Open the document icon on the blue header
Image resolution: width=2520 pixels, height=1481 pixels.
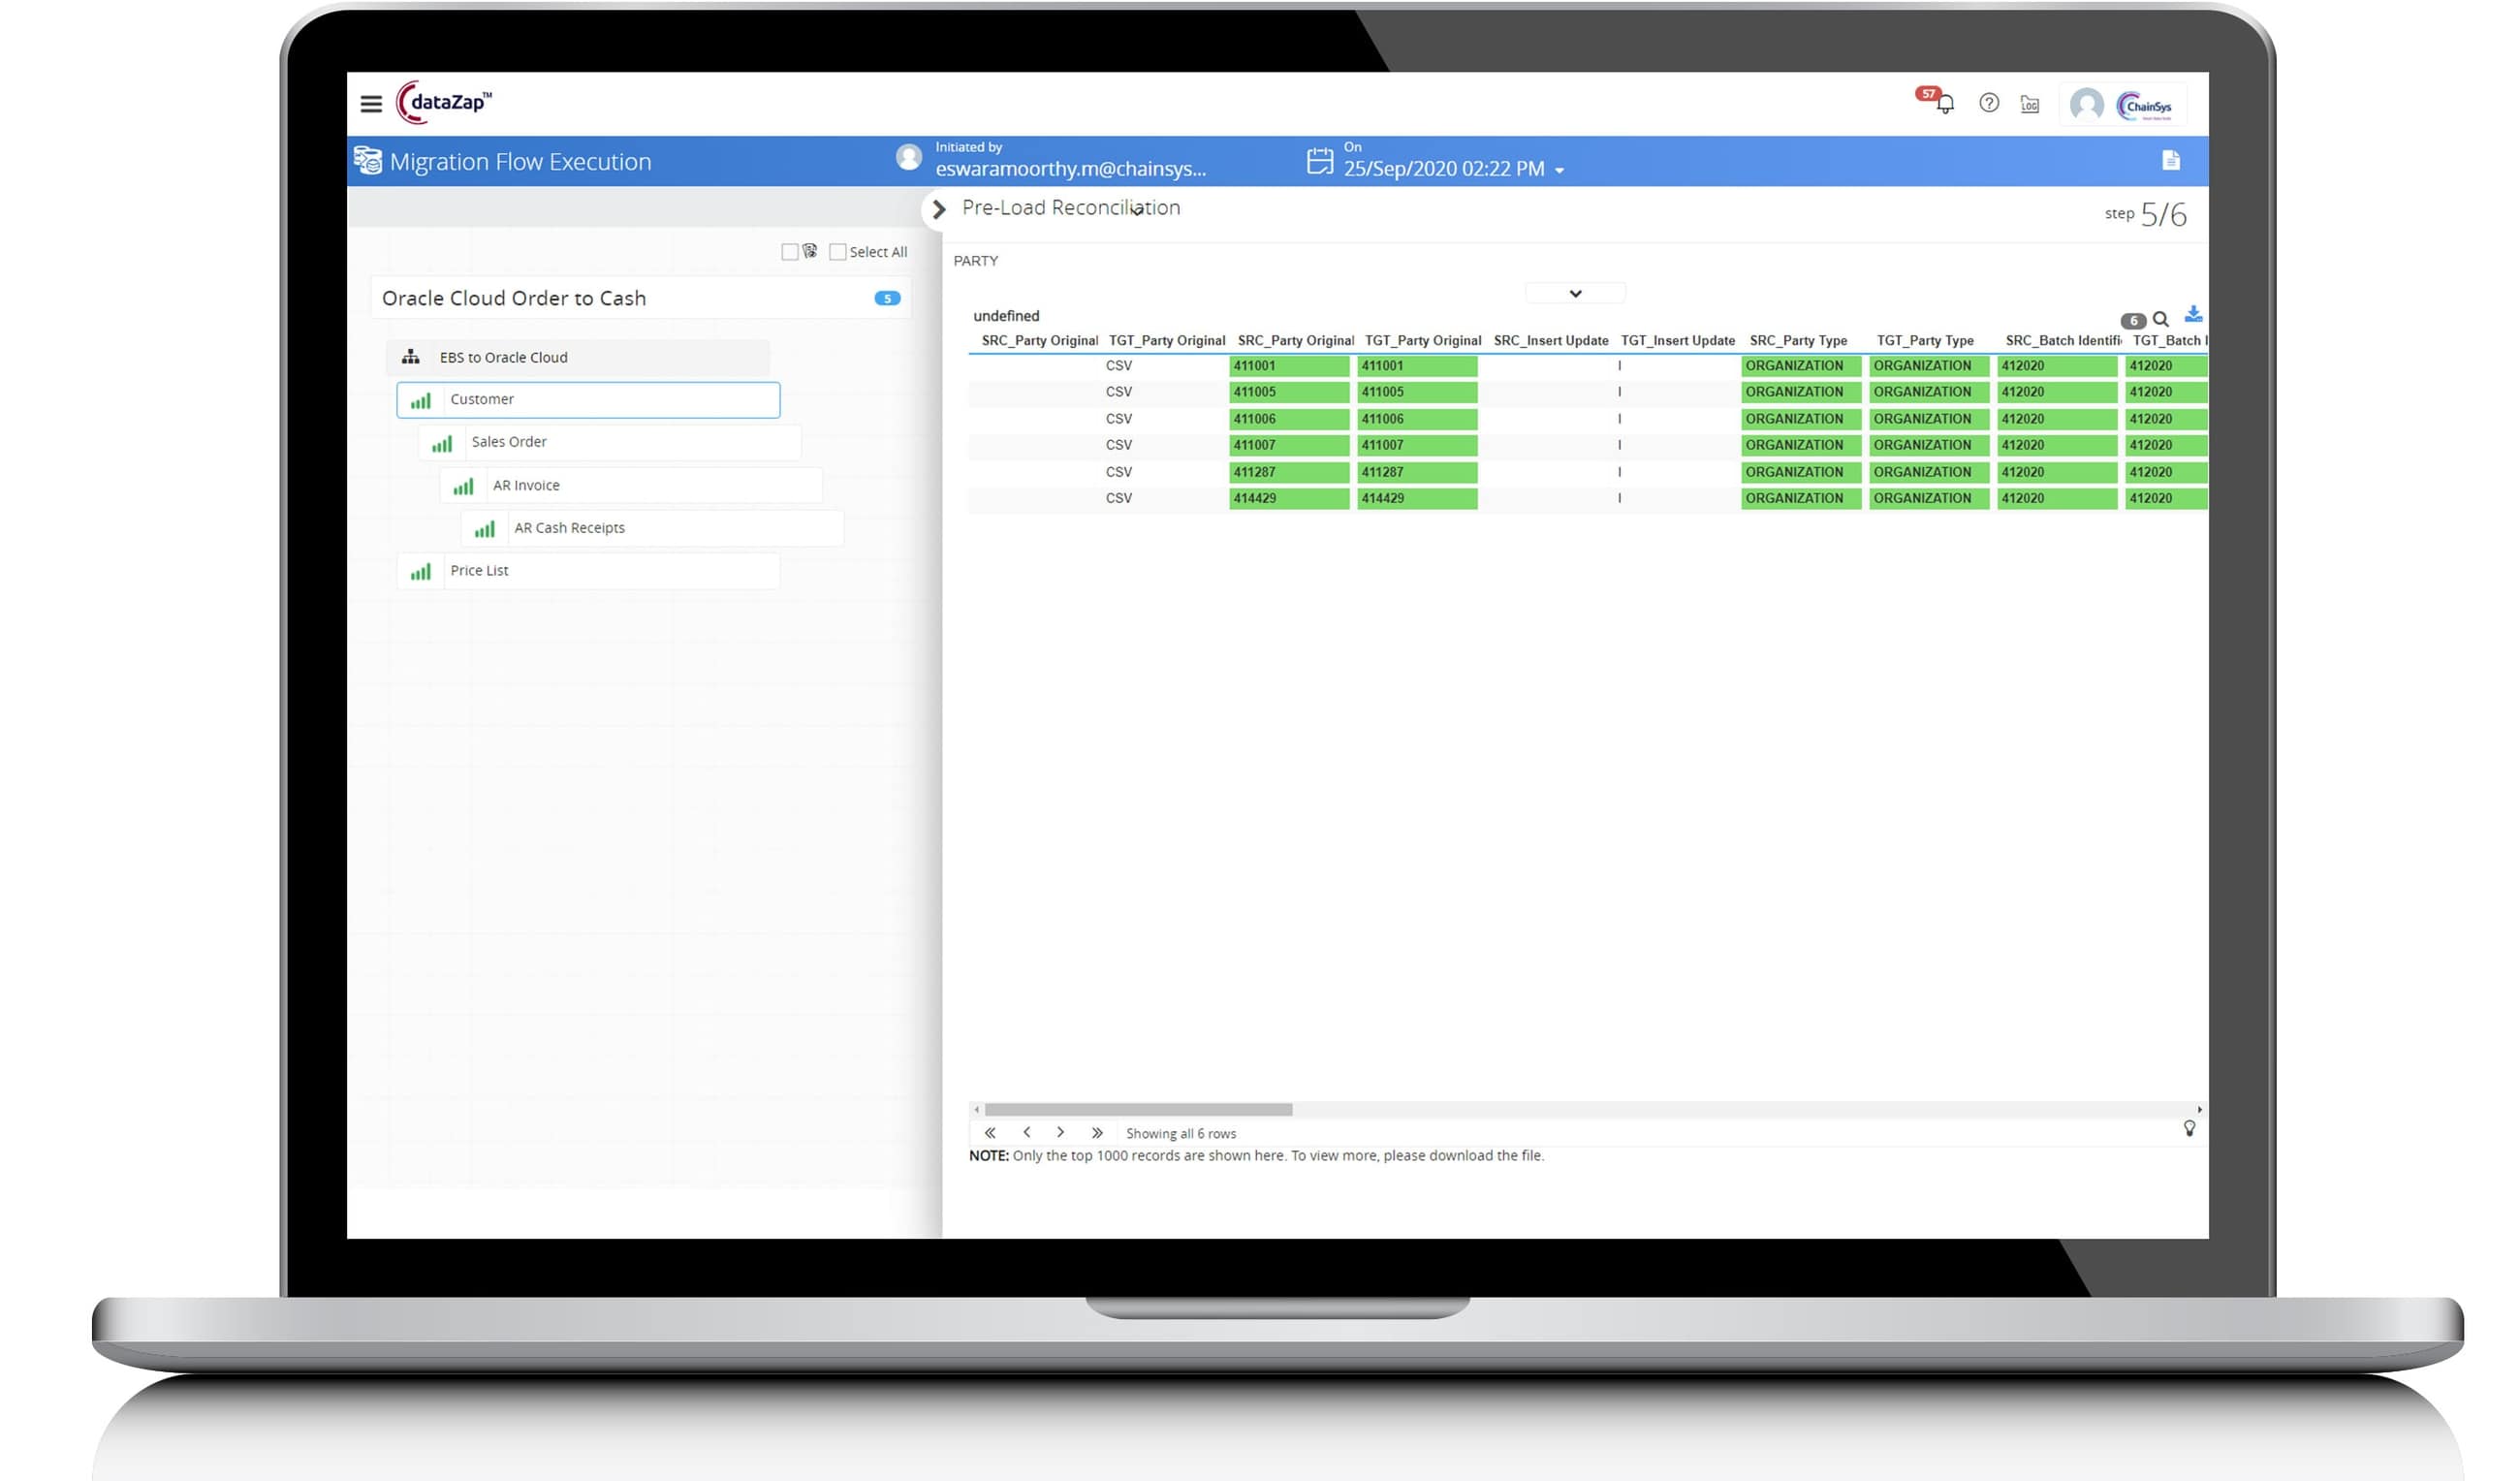click(x=2172, y=160)
